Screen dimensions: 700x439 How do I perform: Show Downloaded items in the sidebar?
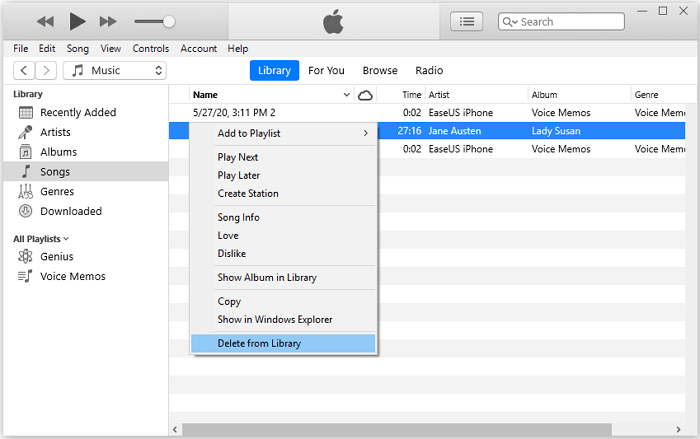coord(70,211)
